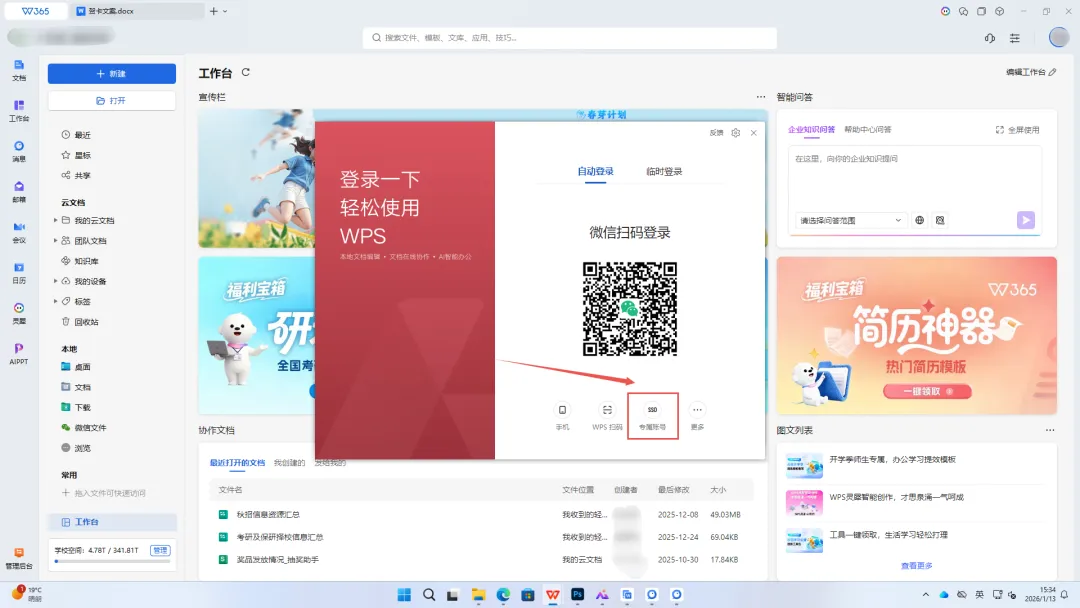The height and width of the screenshot is (608, 1080).
Task: Expand 我的设备 tree node
Action: (x=56, y=281)
